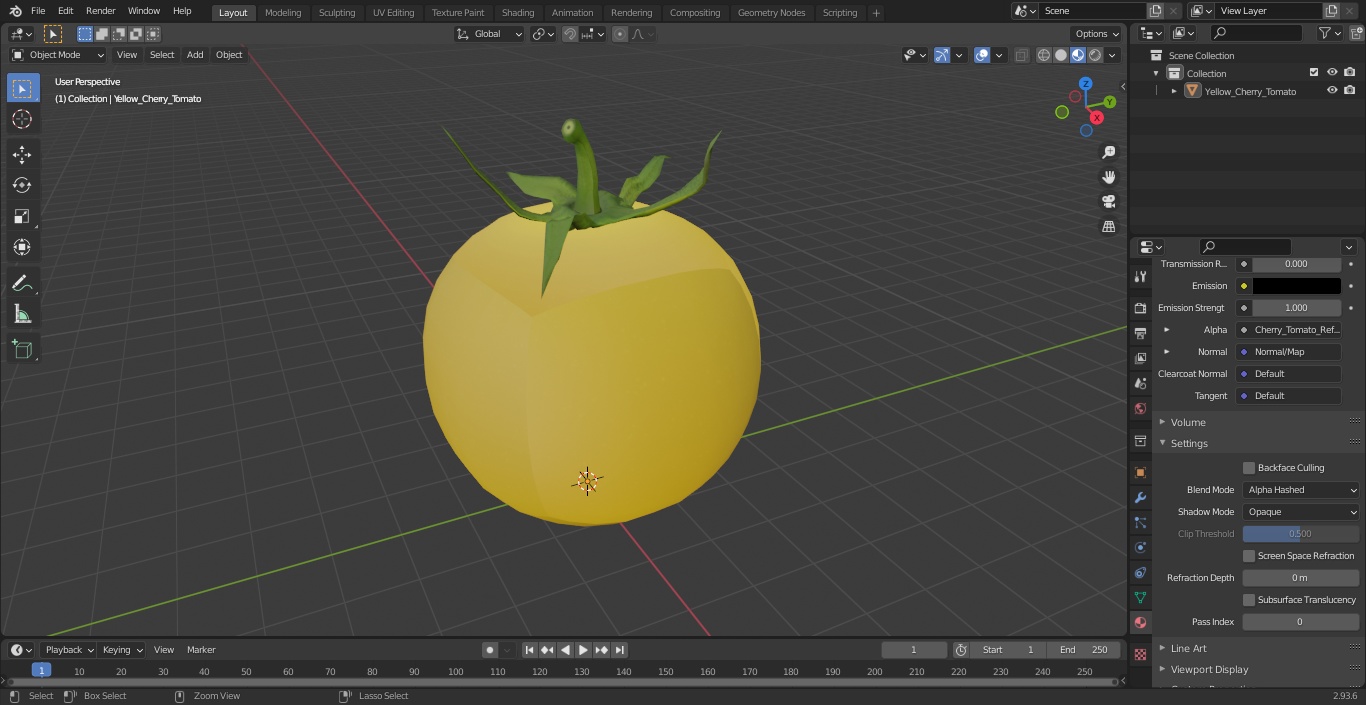Toggle X-ray display
This screenshot has height=705, width=1366.
tap(1021, 55)
